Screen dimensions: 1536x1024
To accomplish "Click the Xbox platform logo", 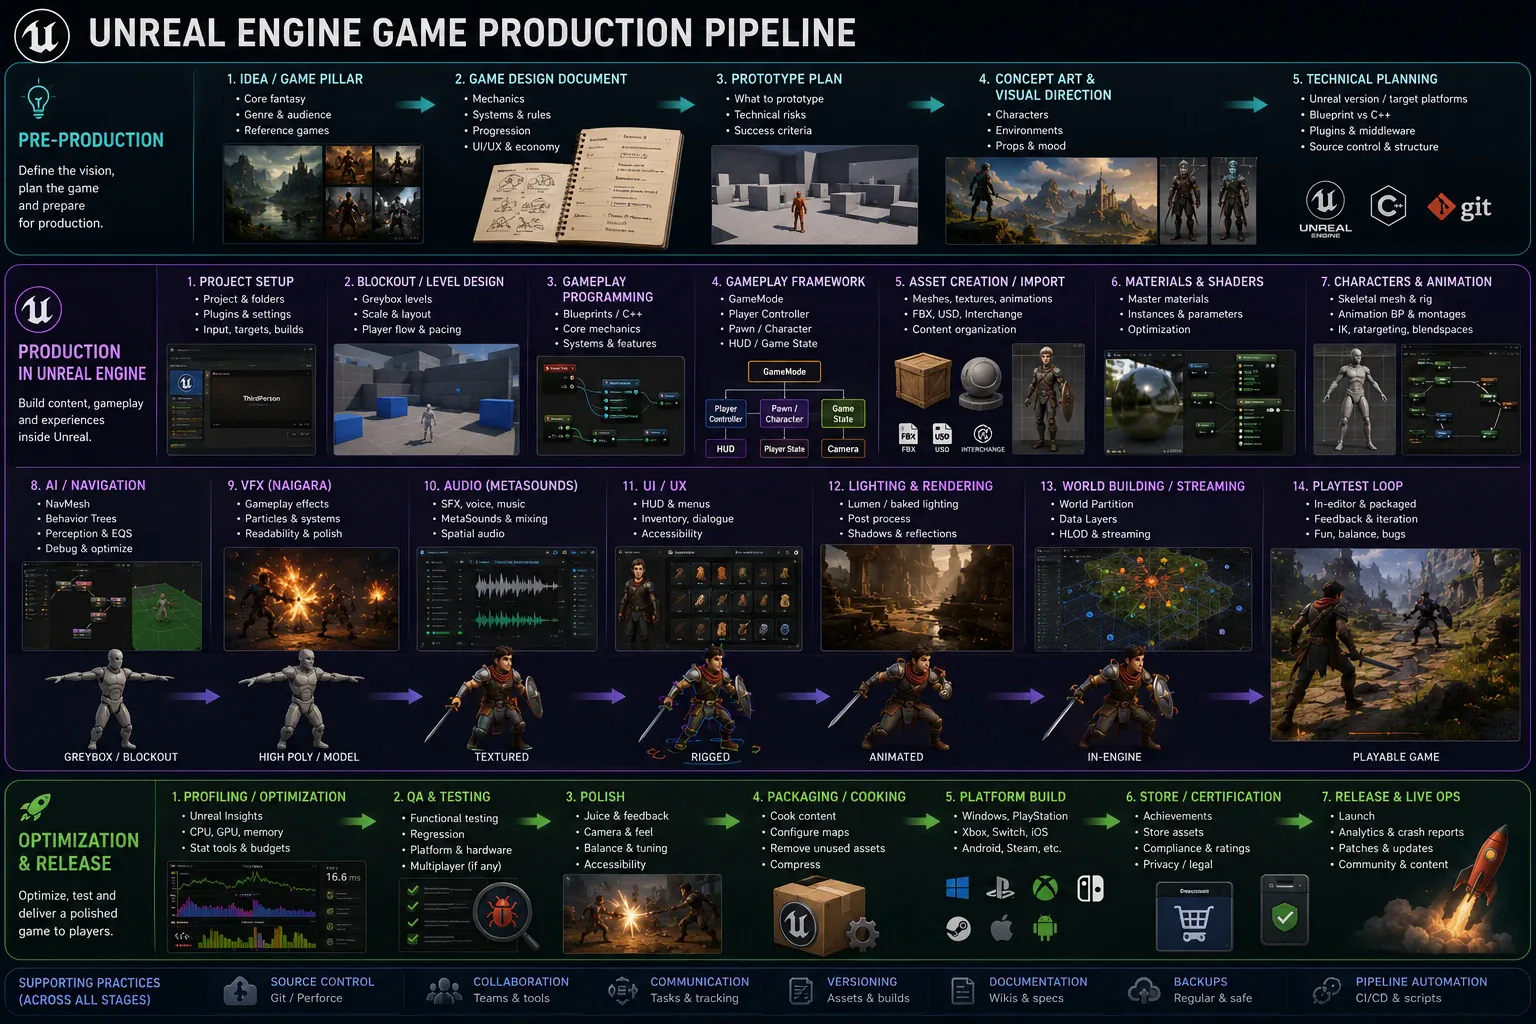I will [1045, 888].
